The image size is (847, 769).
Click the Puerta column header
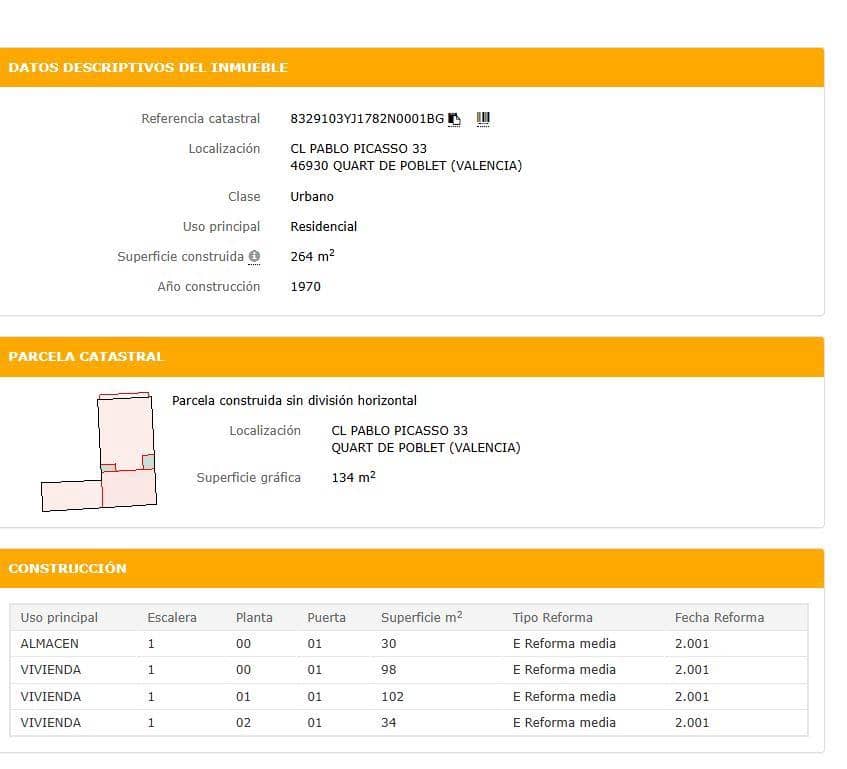point(326,617)
